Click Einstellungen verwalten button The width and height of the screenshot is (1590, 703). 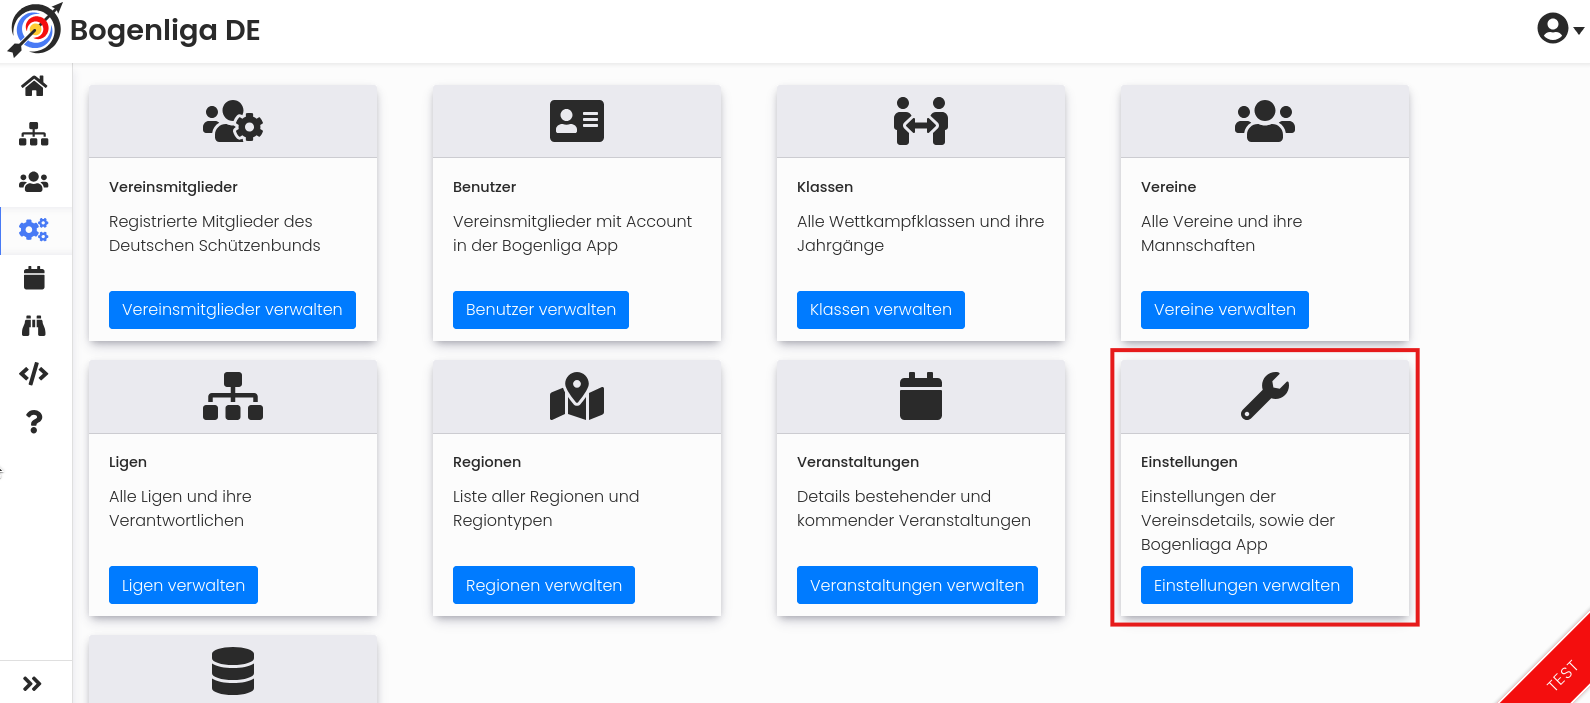[1247, 585]
